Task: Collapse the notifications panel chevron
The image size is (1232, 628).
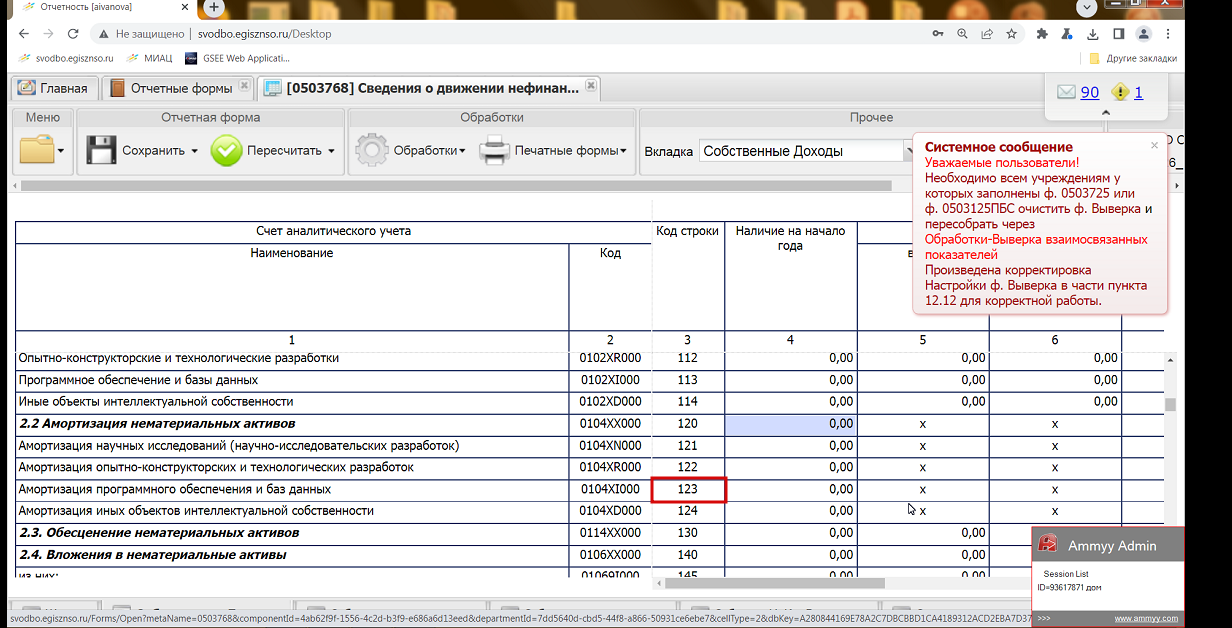Action: coord(1105,113)
